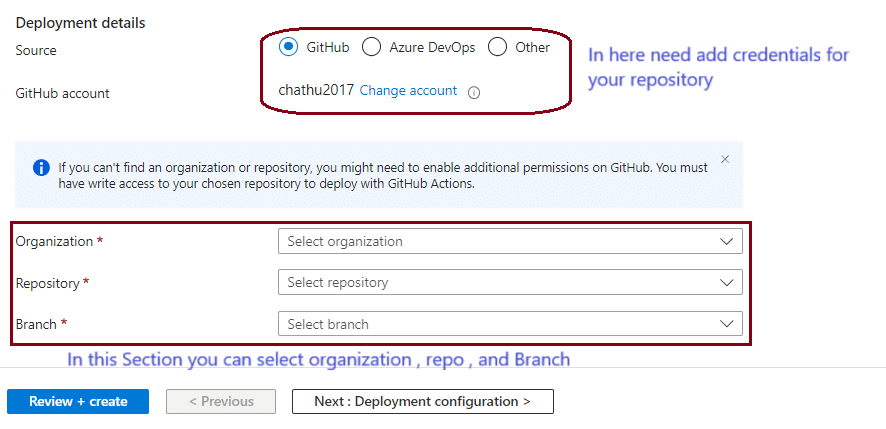Screen dimensions: 886x429
Task: Open the Select branch dropdown
Action: [510, 324]
